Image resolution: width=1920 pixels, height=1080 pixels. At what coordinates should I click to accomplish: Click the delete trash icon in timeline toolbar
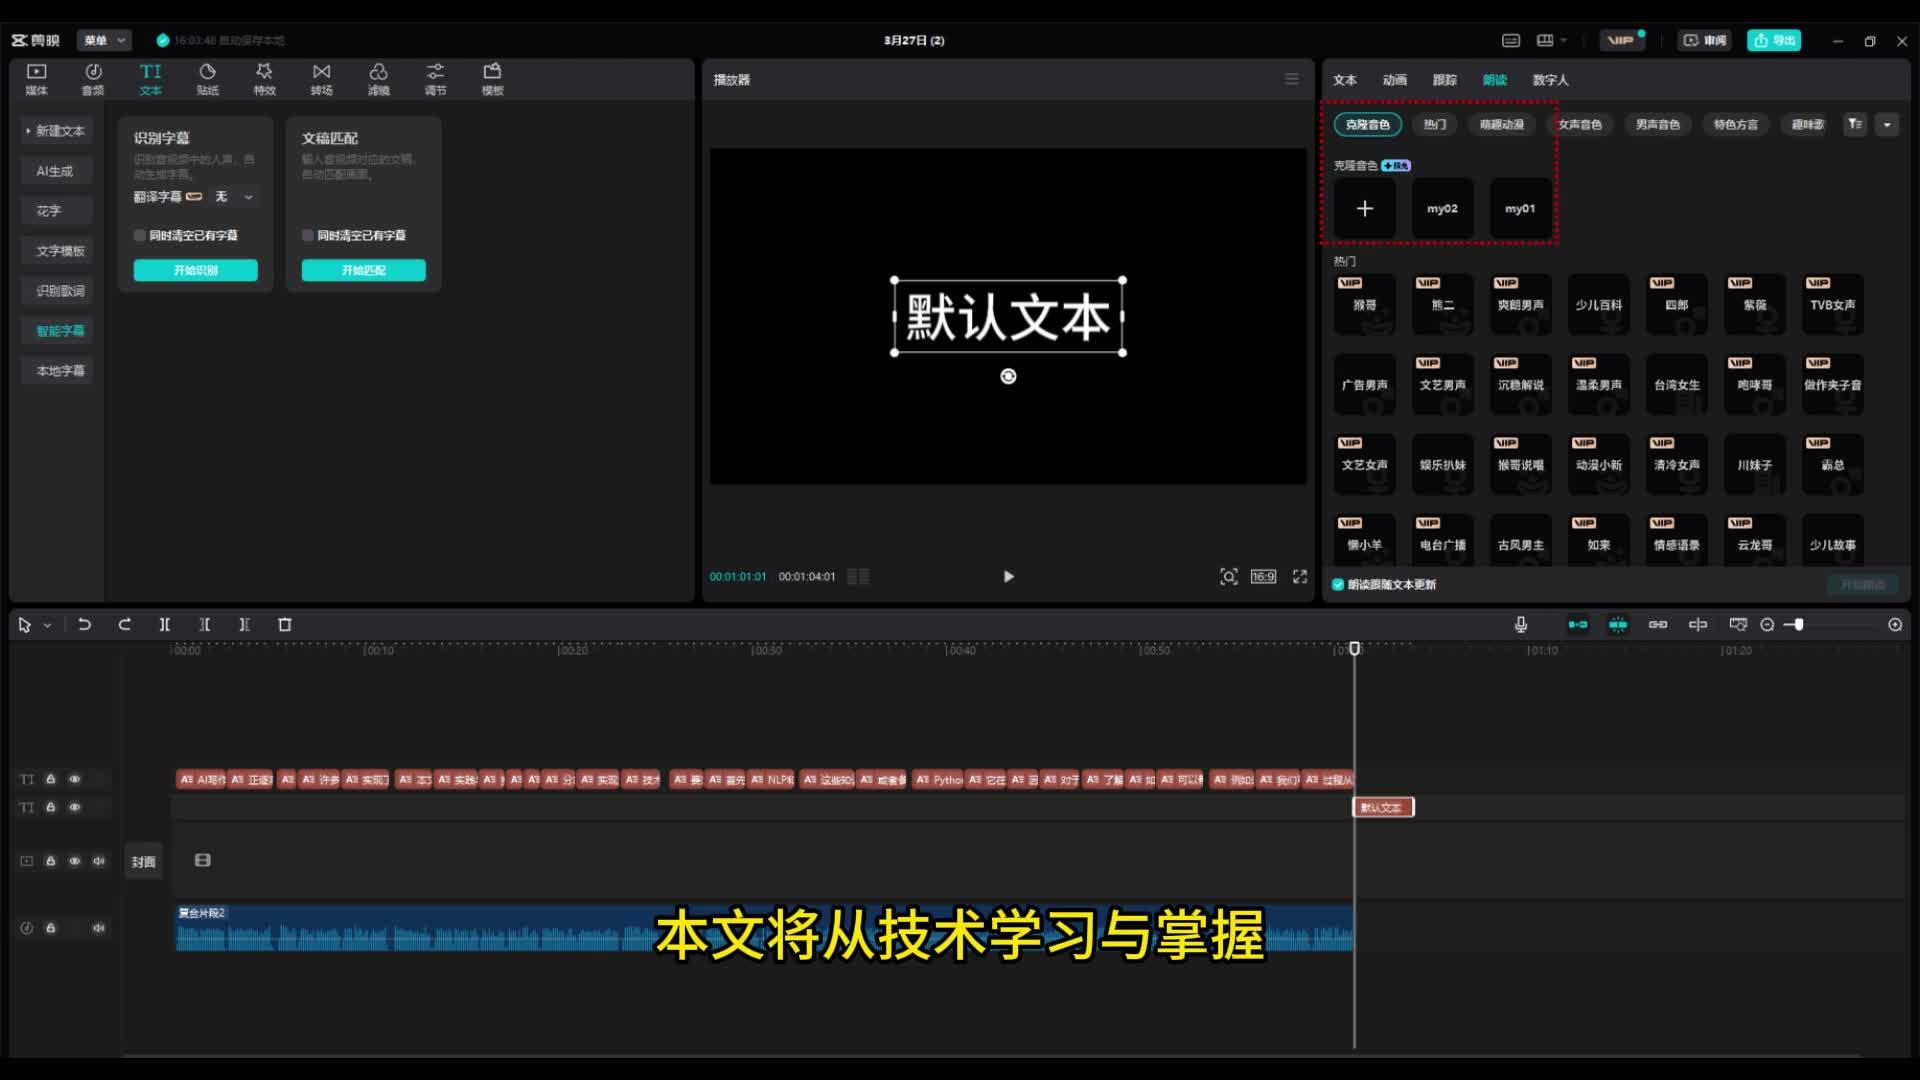pyautogui.click(x=285, y=625)
